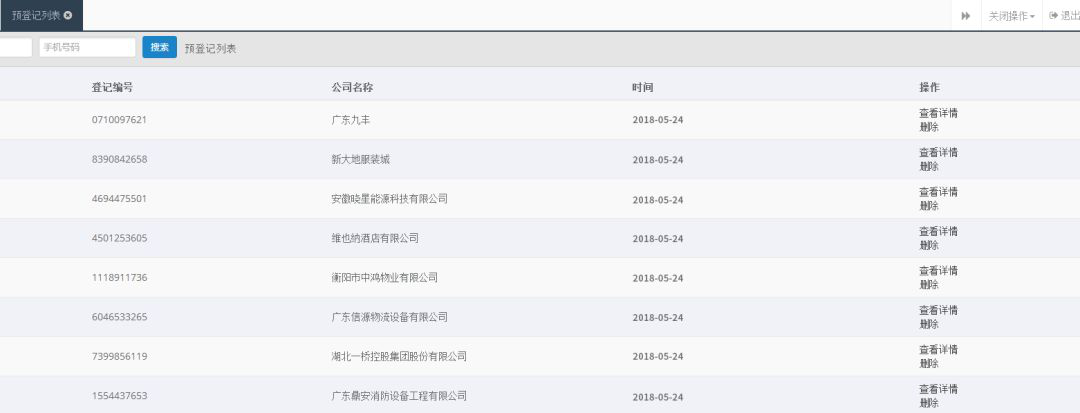Click the 时间 column header
The height and width of the screenshot is (413, 1080).
643,87
